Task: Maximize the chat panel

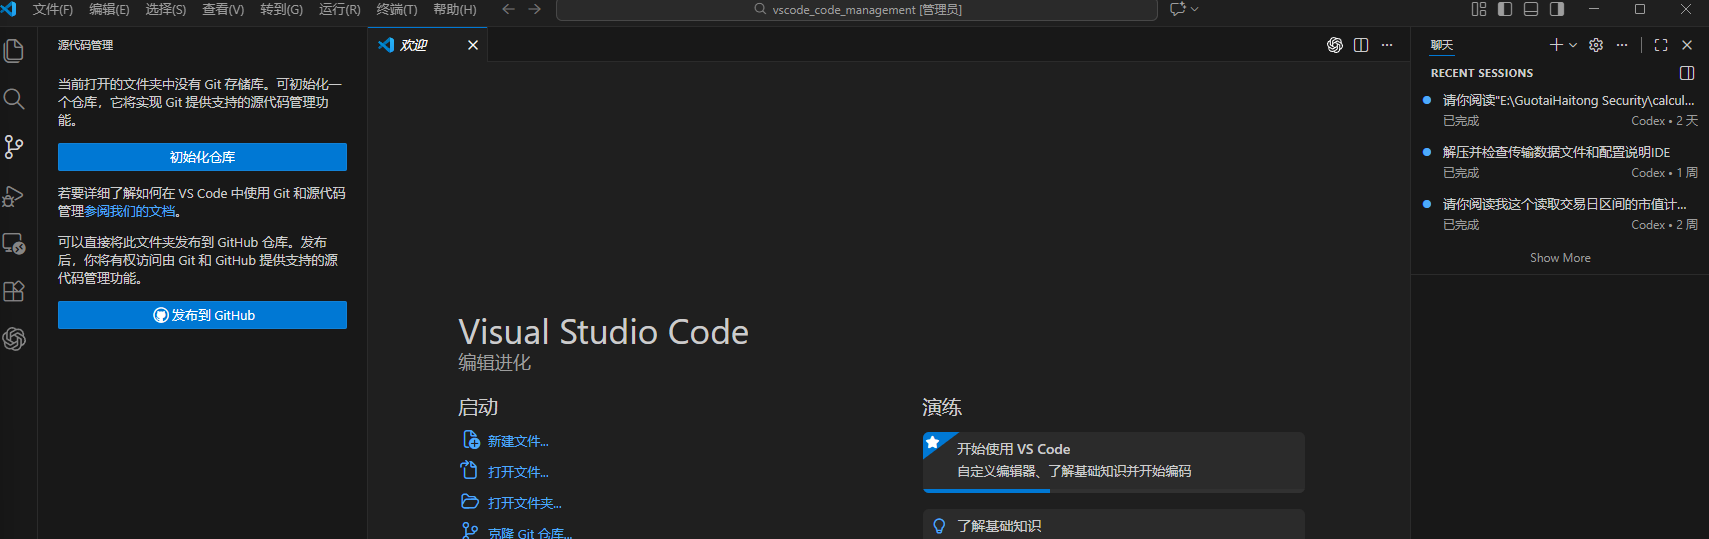Action: click(1661, 45)
